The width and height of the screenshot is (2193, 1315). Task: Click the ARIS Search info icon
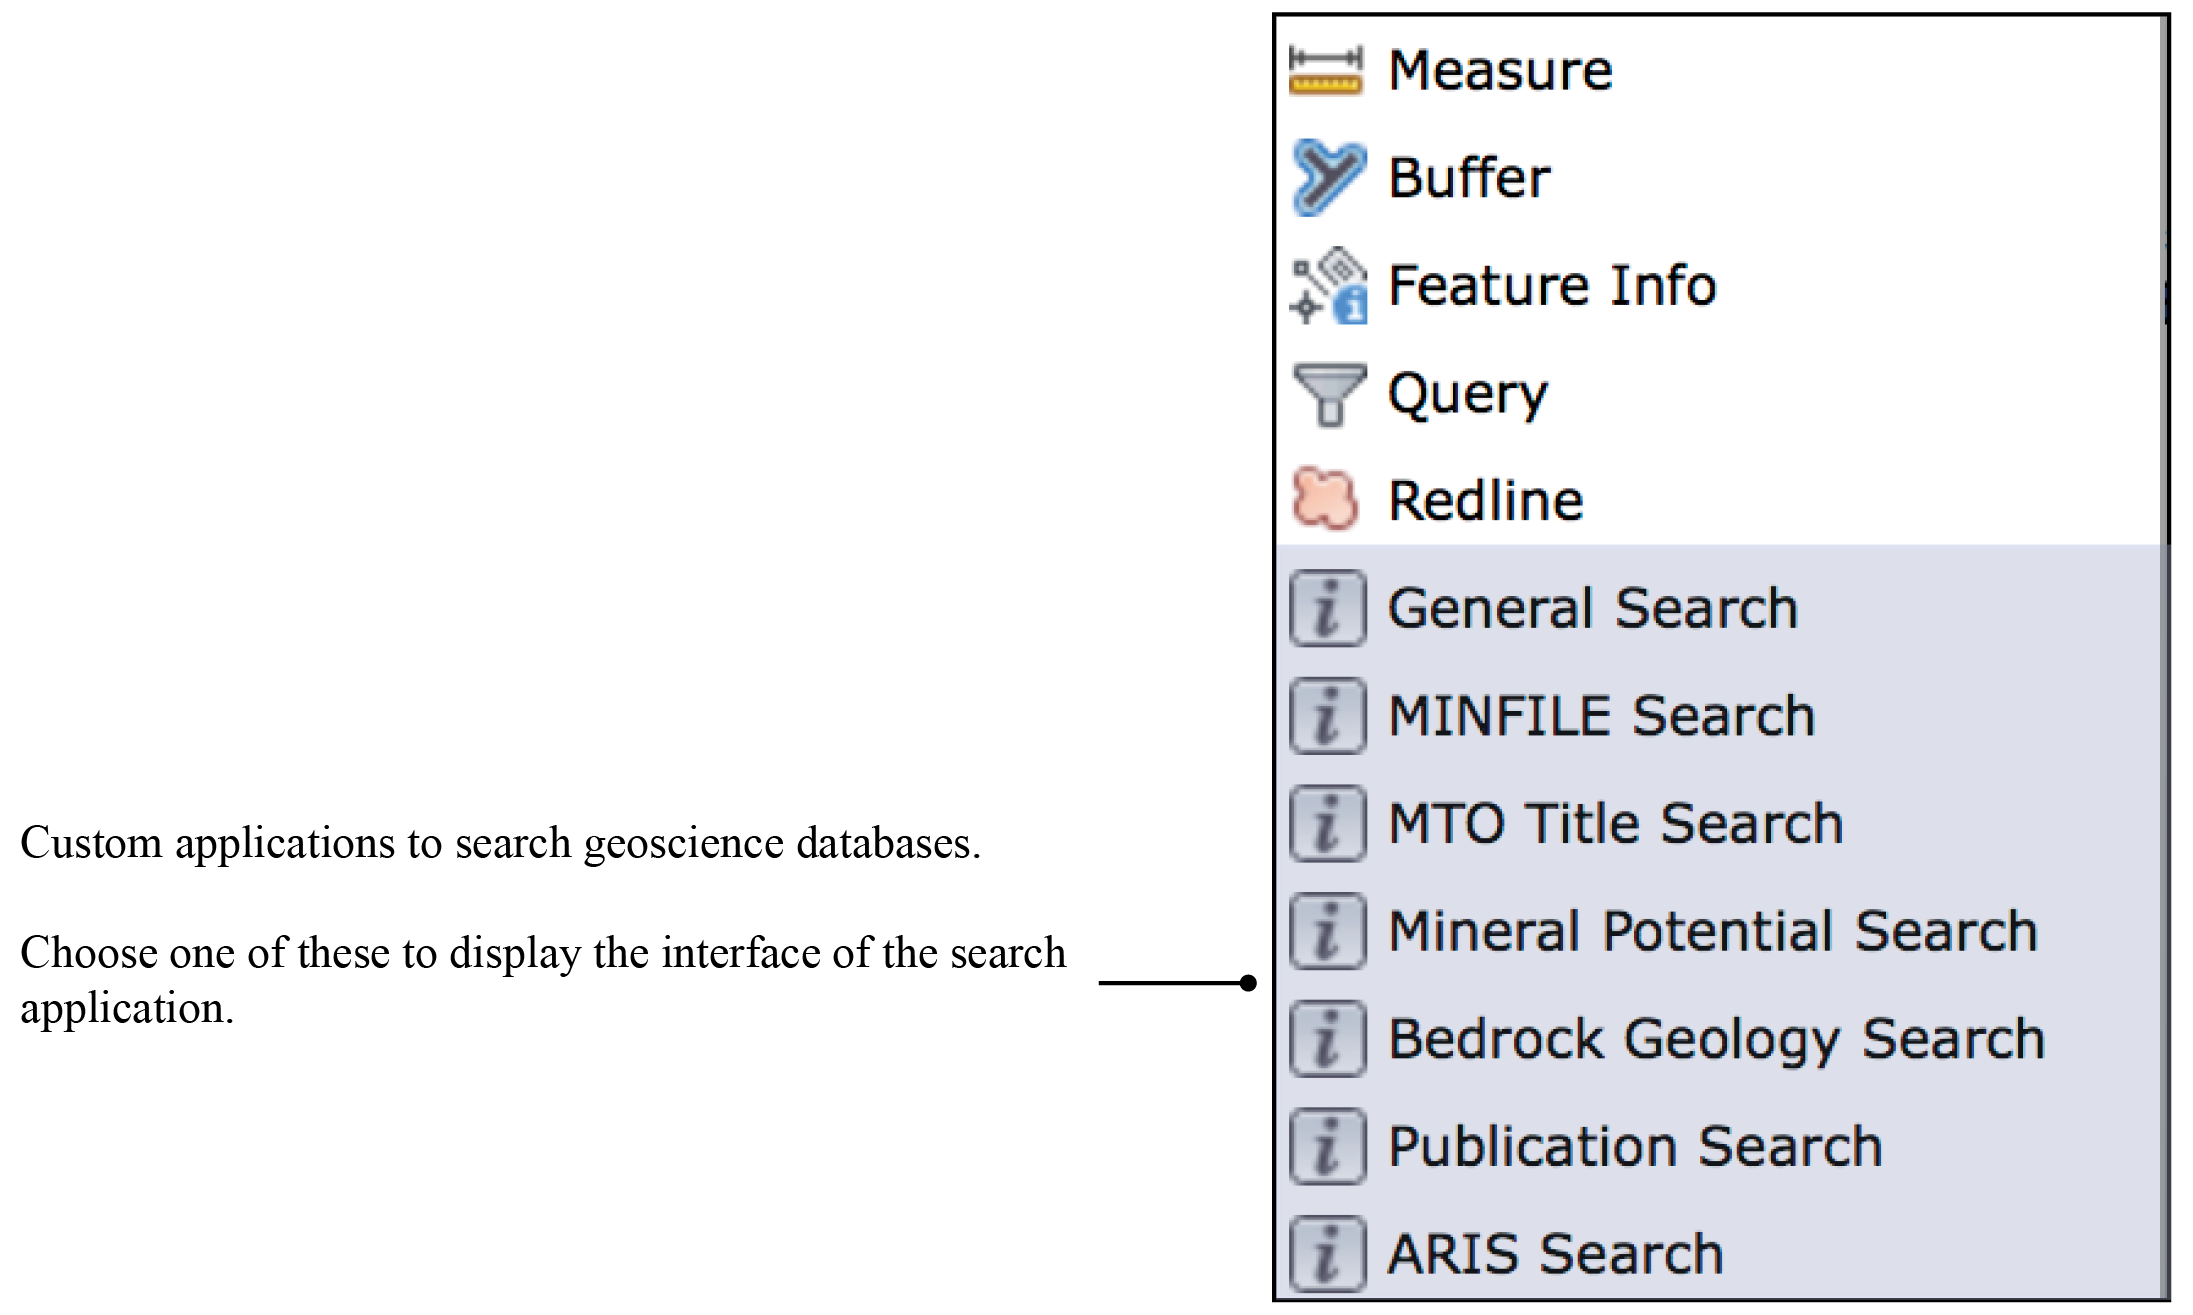(x=1327, y=1254)
